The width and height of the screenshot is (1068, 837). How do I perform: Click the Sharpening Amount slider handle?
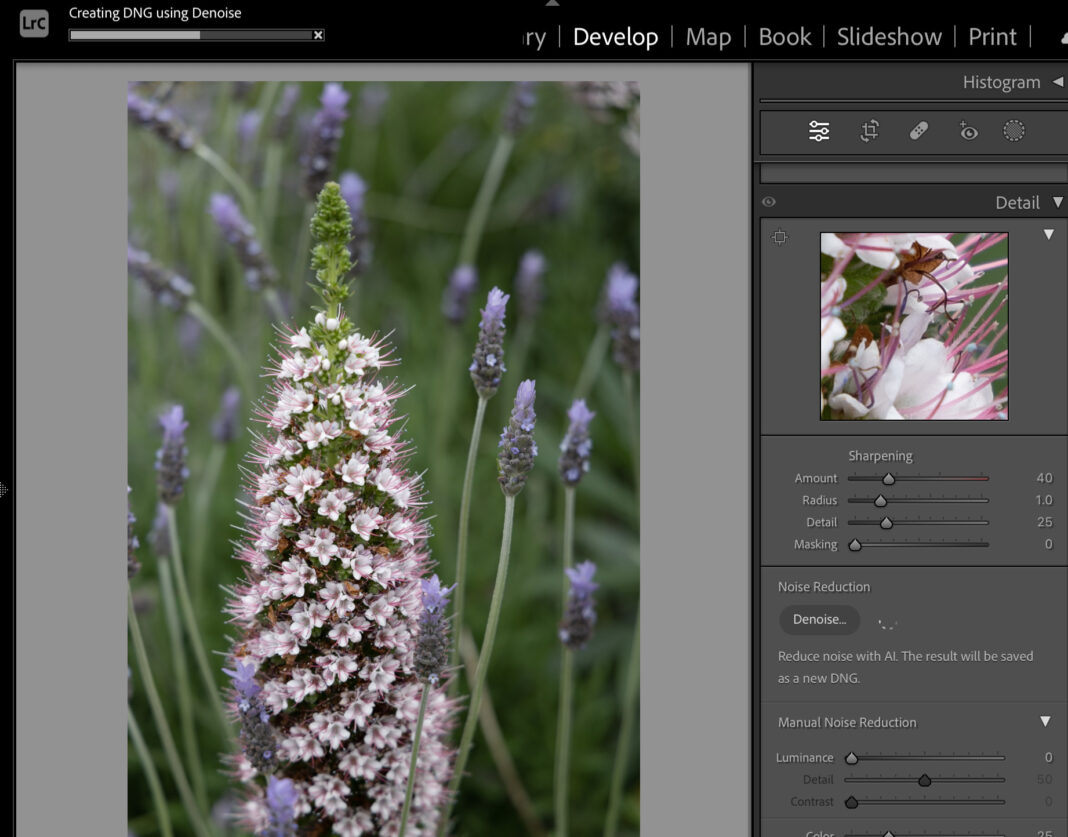tap(888, 478)
